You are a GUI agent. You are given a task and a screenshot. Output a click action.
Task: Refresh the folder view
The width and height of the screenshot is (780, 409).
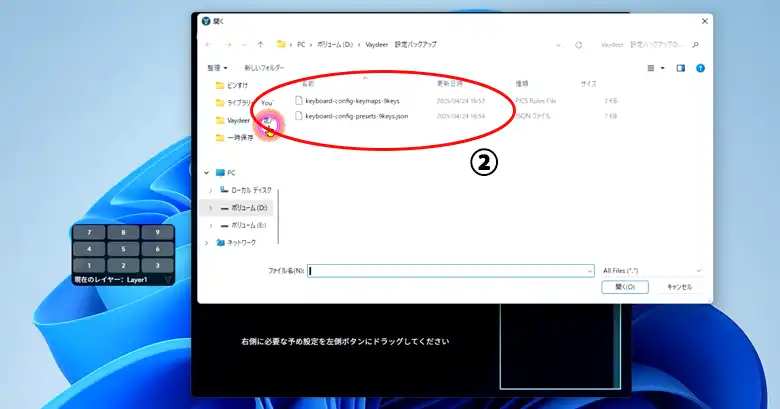pyautogui.click(x=579, y=45)
